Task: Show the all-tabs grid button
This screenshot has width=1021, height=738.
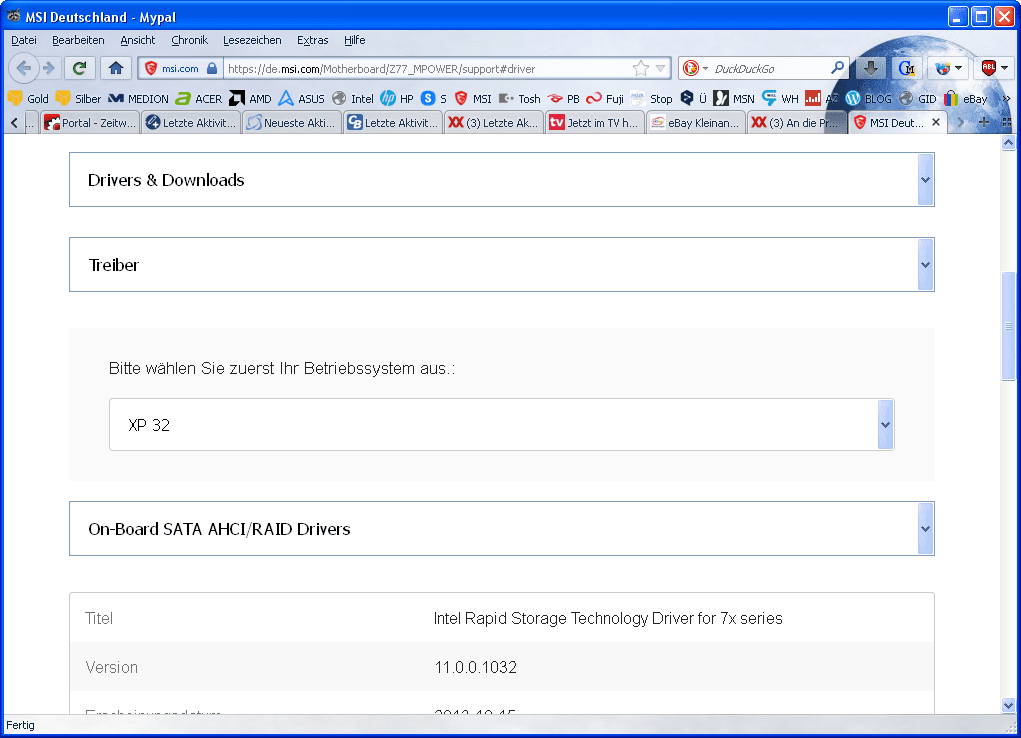Action: (x=1007, y=122)
